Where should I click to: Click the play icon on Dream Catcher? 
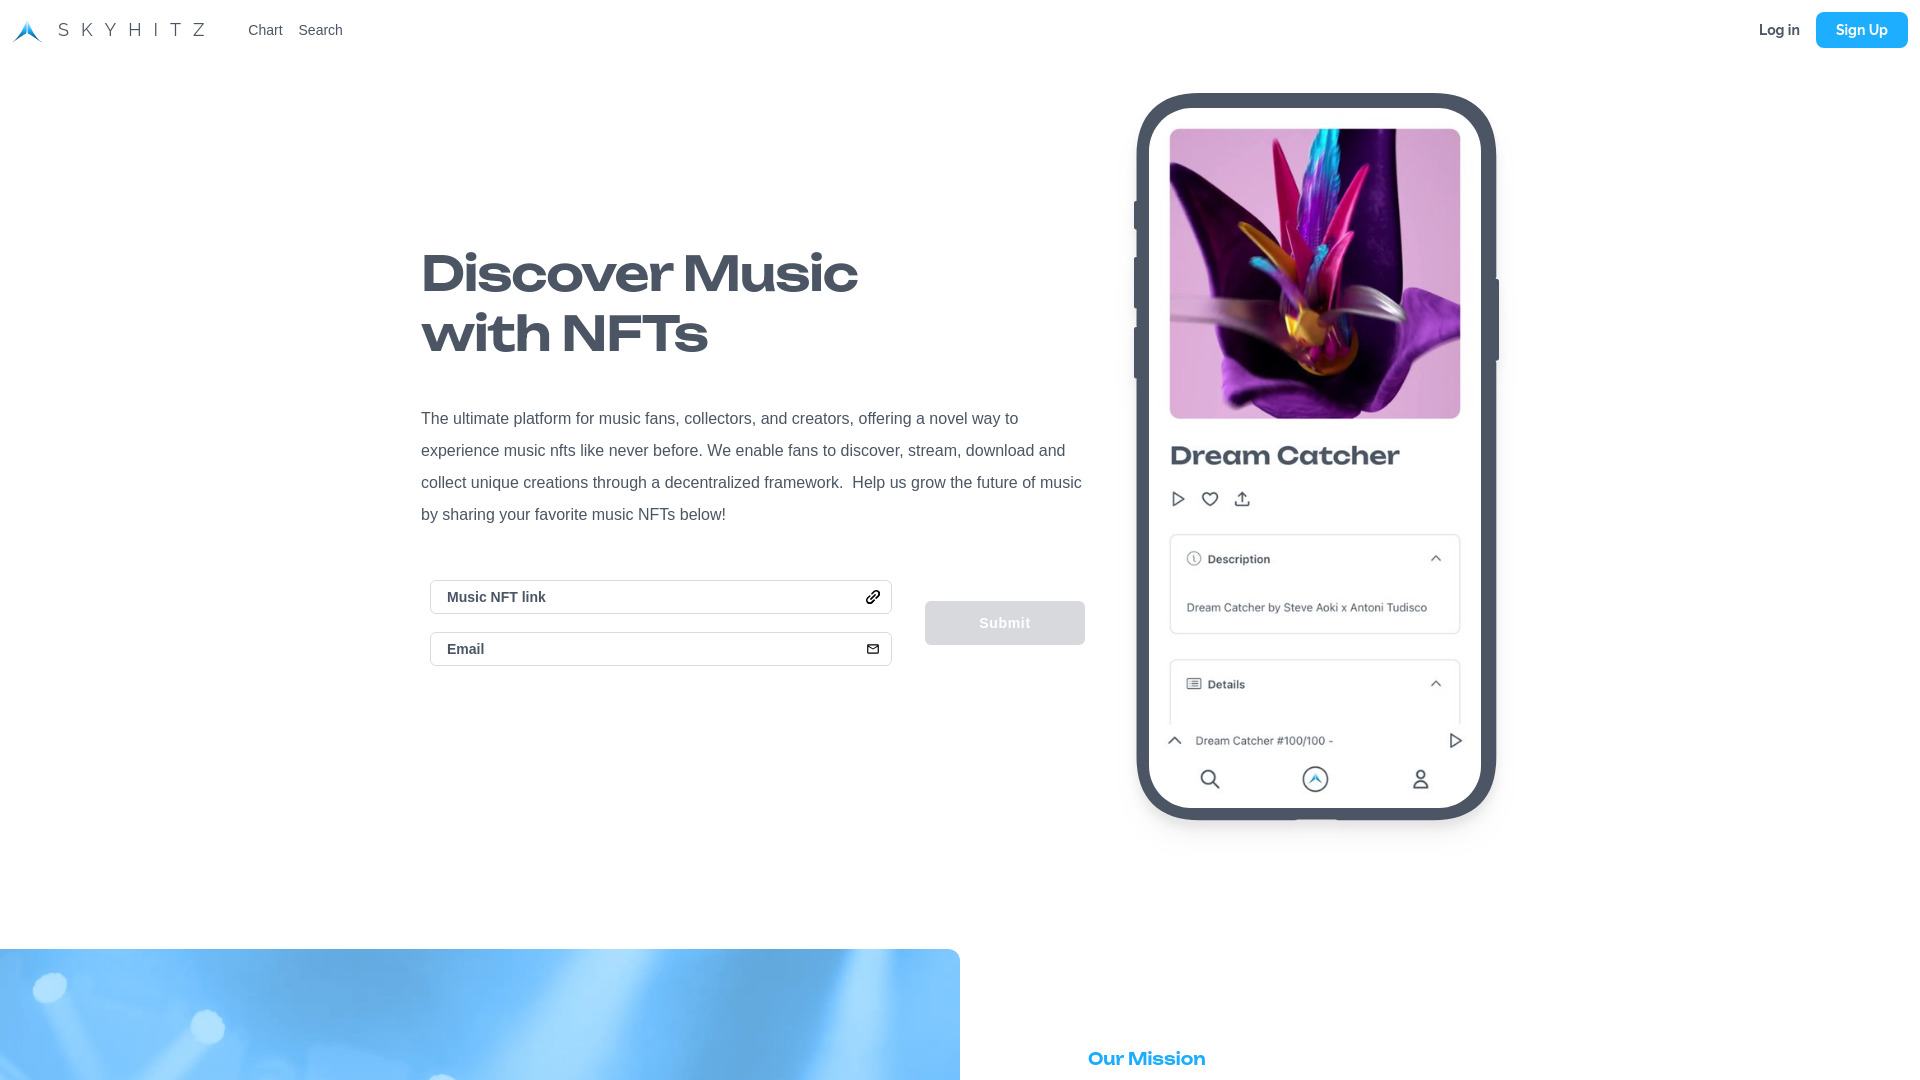point(1178,498)
